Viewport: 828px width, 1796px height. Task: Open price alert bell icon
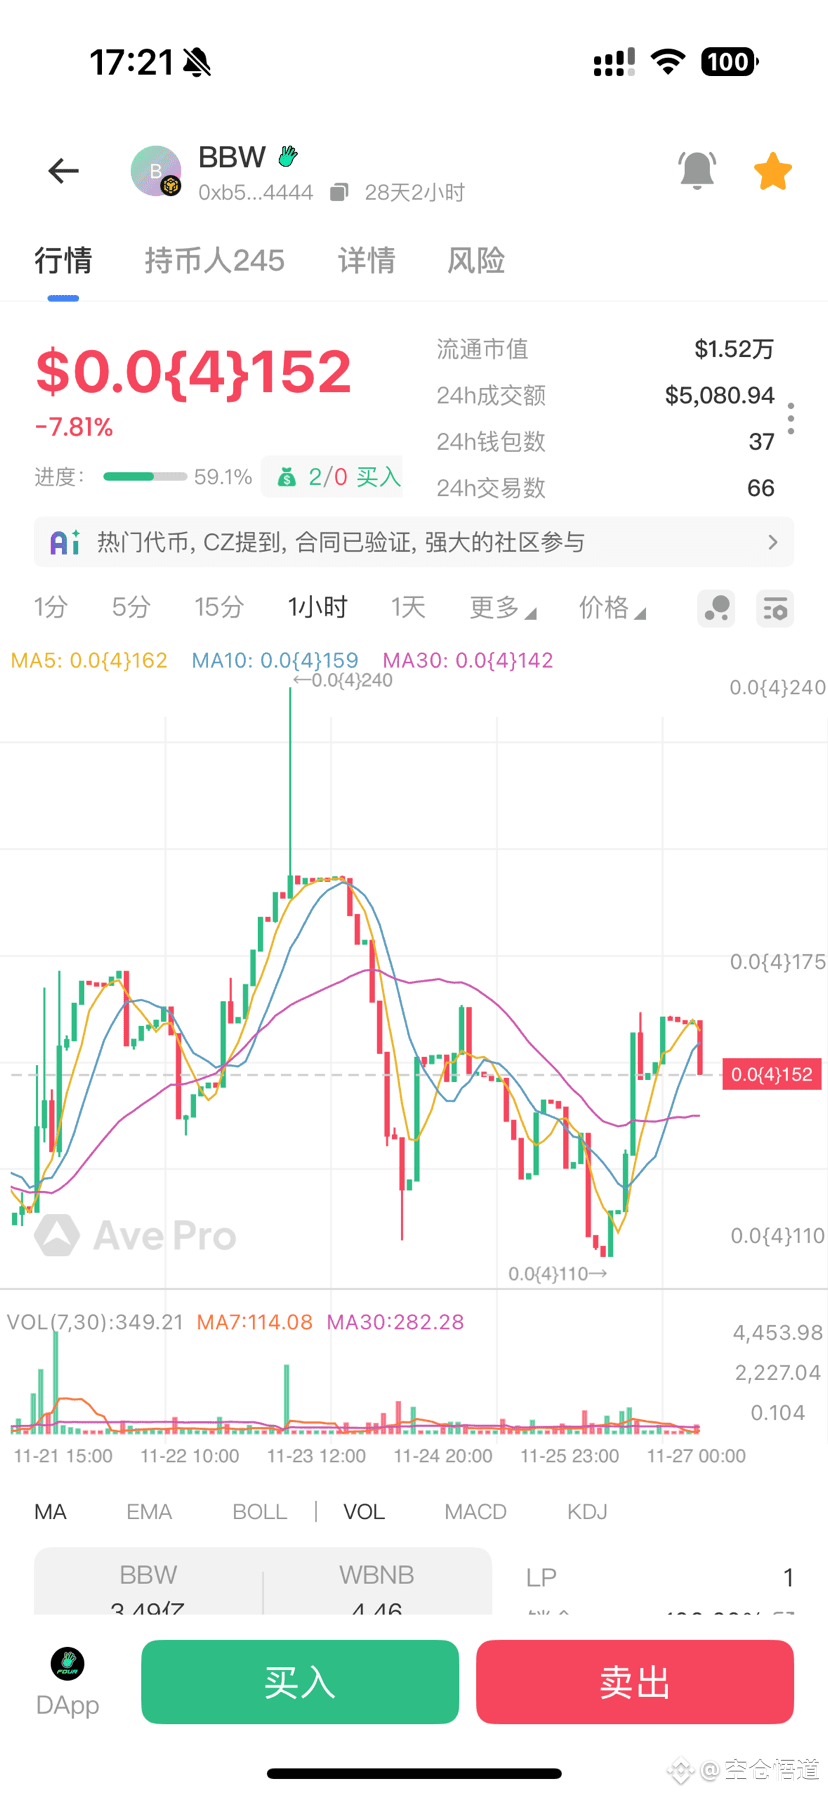(x=697, y=171)
